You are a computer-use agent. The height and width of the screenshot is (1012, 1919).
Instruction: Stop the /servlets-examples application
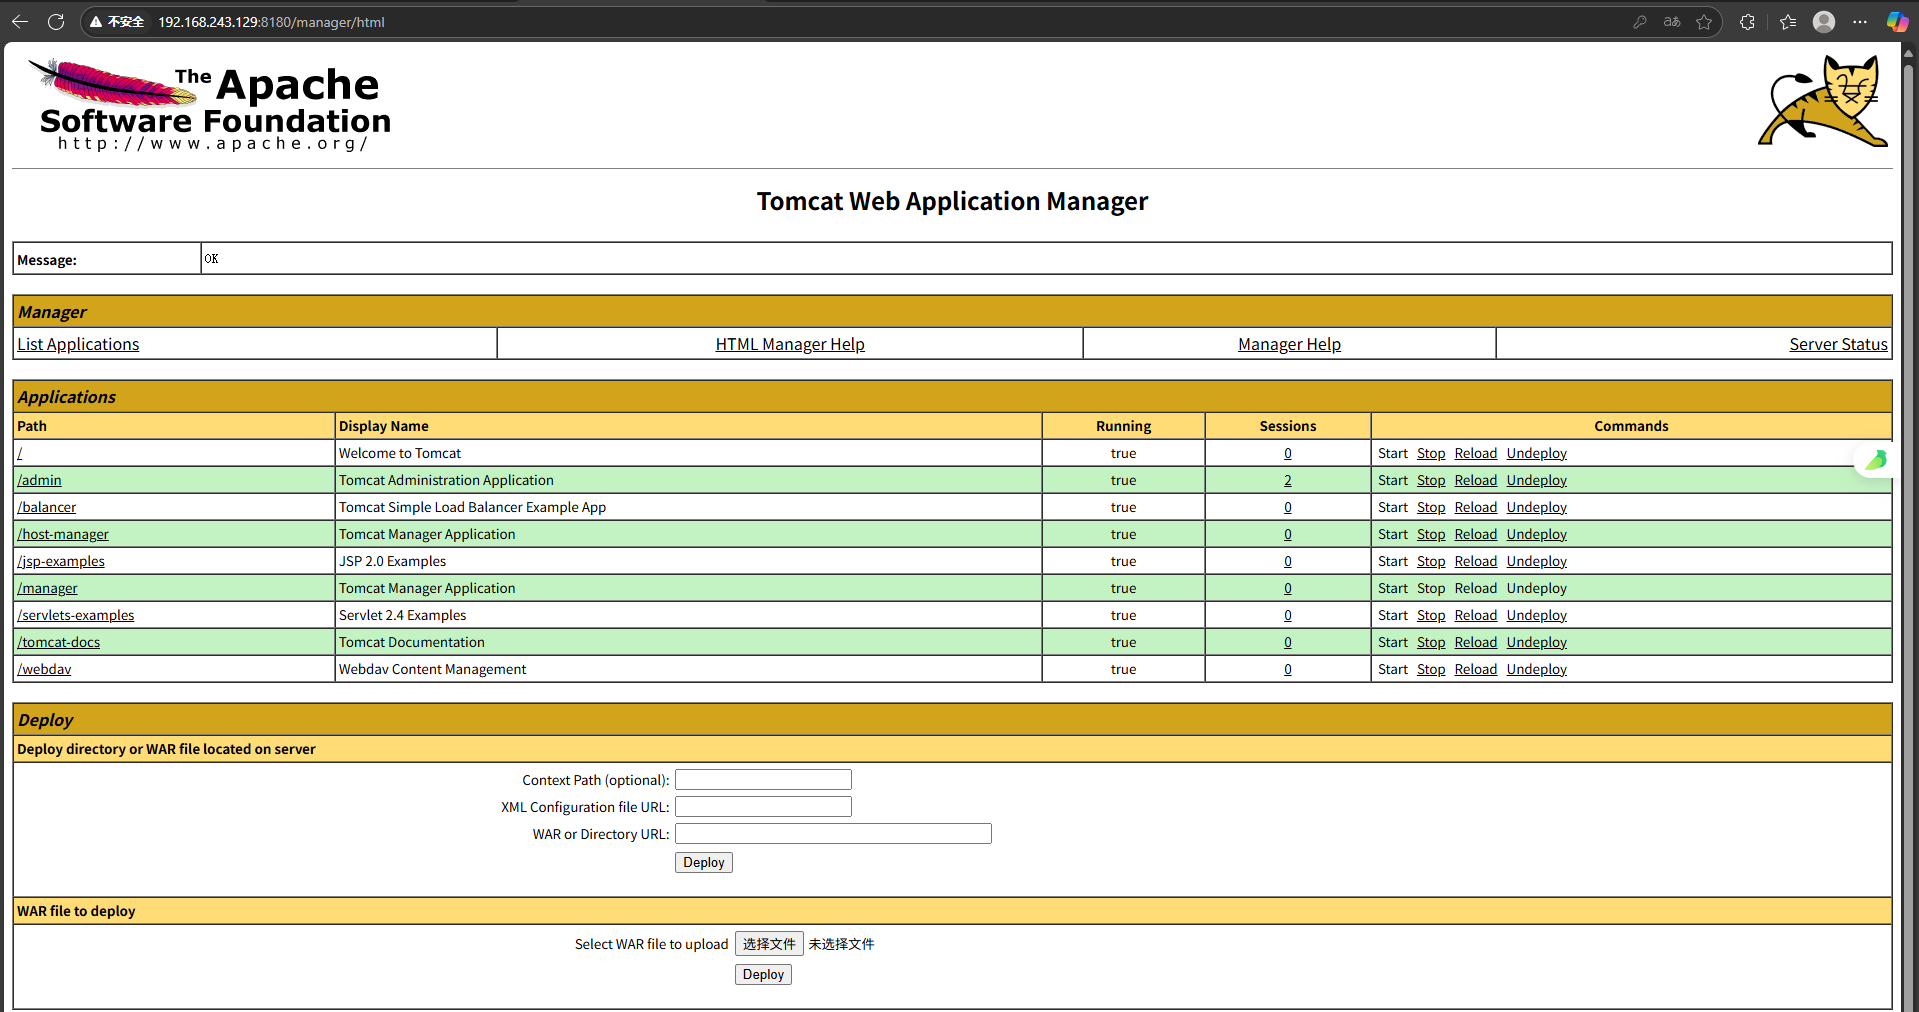(x=1431, y=615)
